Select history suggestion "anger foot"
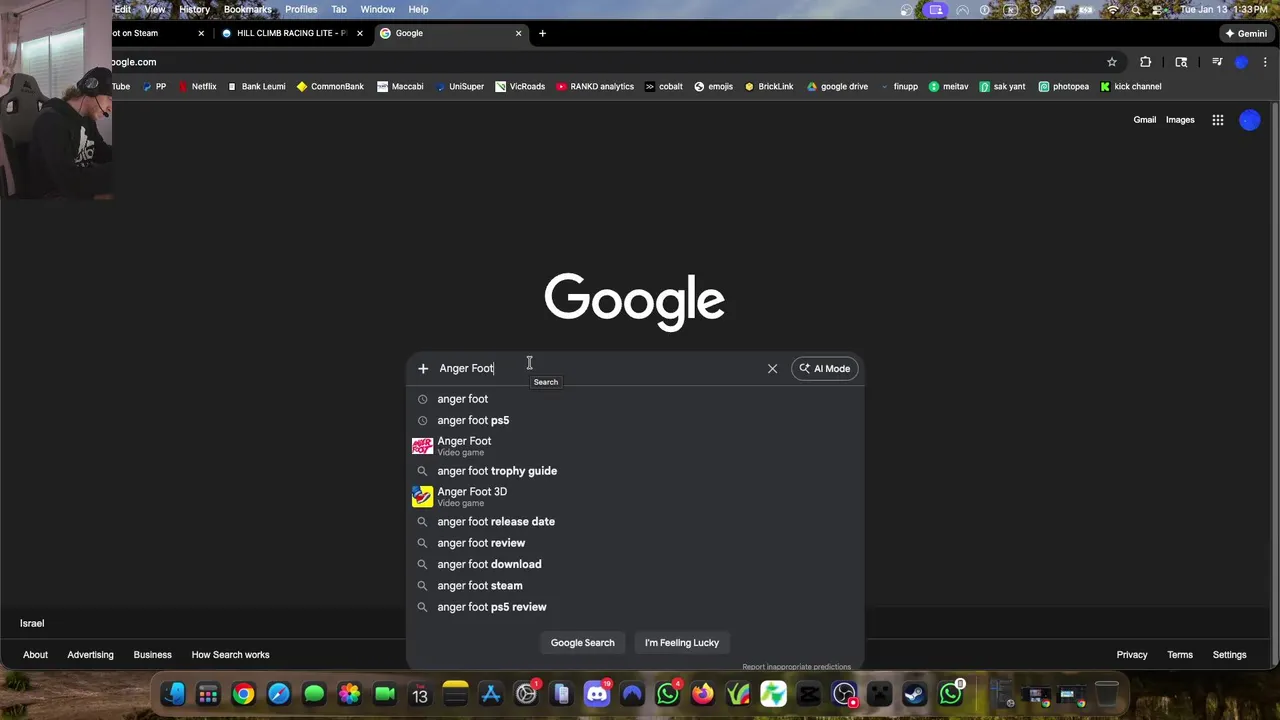The width and height of the screenshot is (1280, 720). pos(635,399)
